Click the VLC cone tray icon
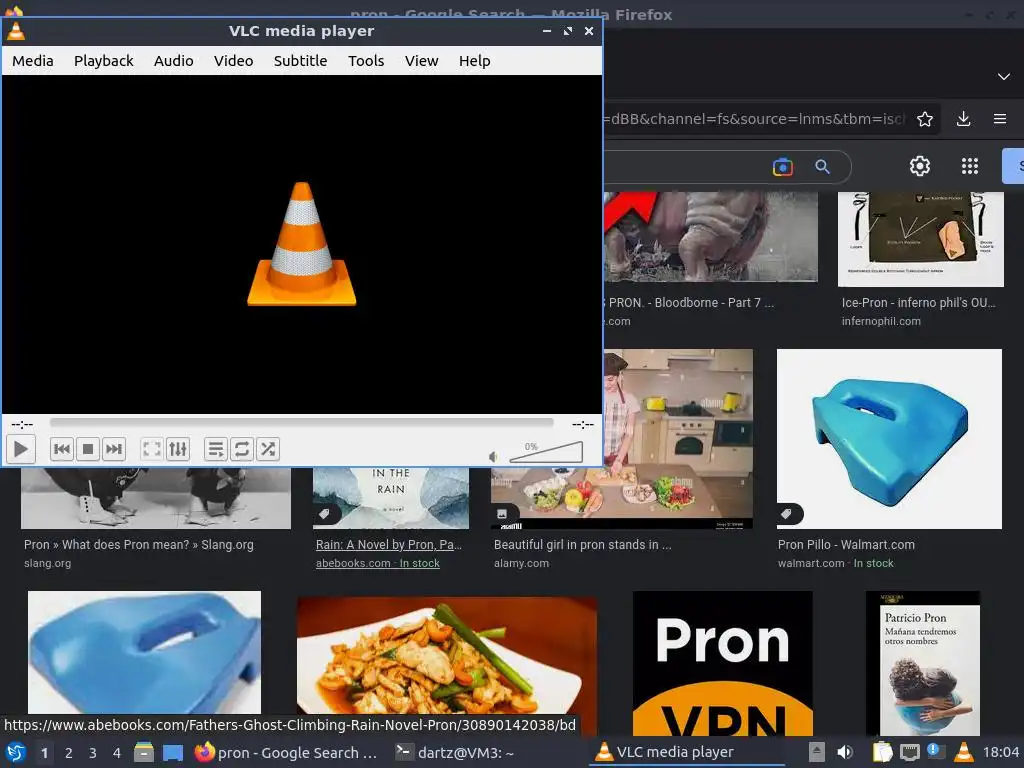This screenshot has width=1024, height=768. tap(964, 753)
